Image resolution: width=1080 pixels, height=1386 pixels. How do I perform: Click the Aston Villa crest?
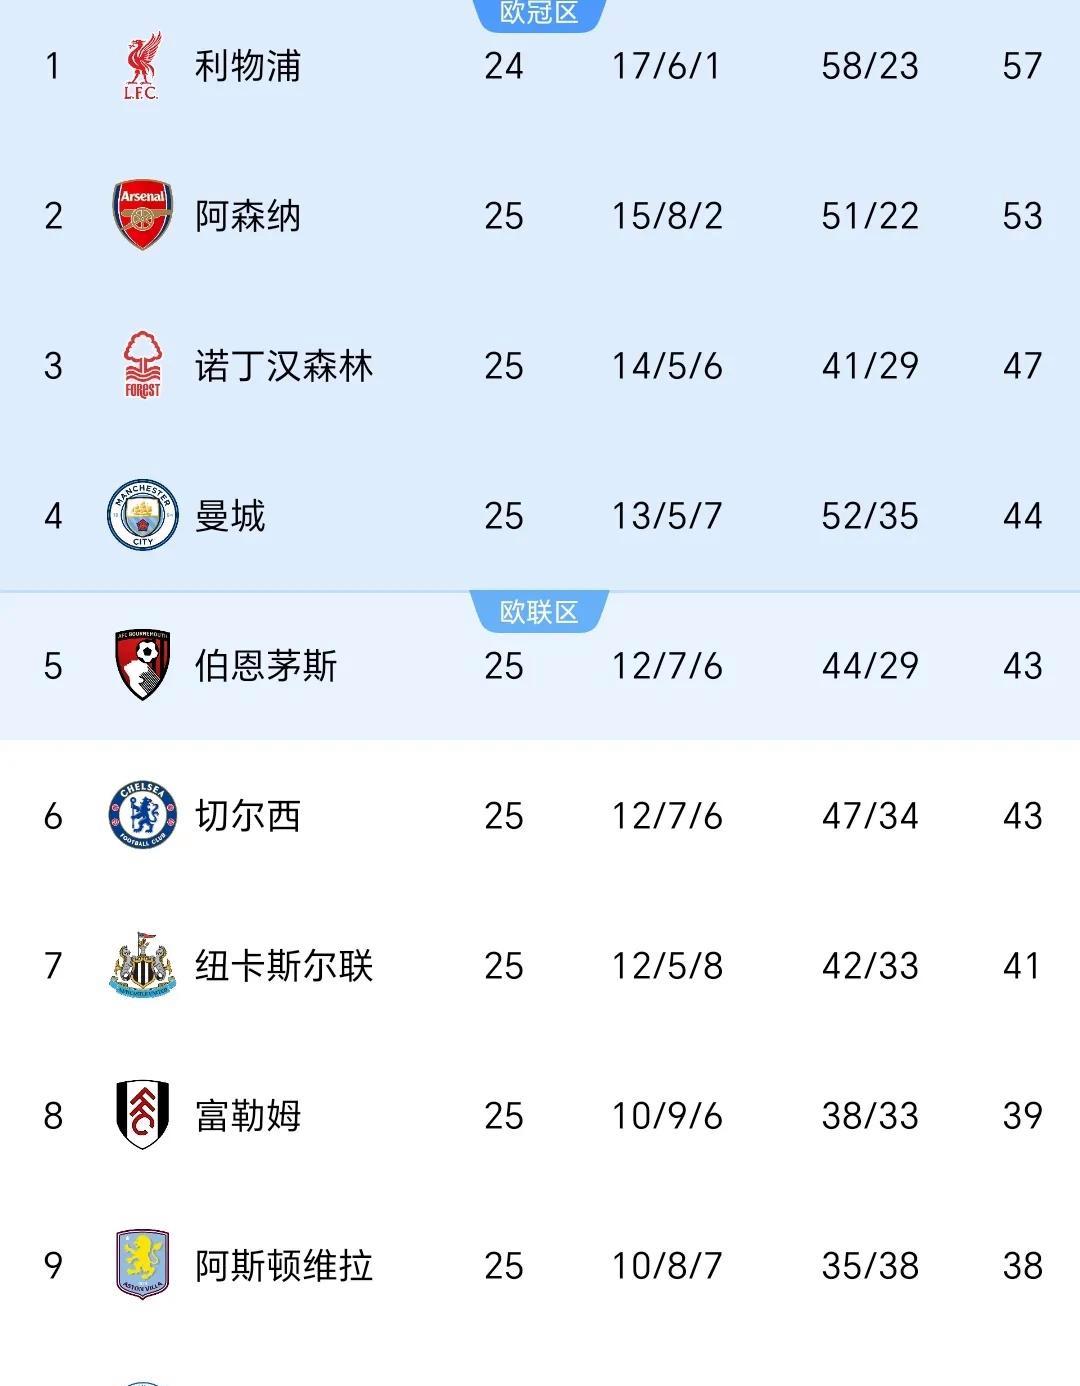click(x=142, y=1265)
